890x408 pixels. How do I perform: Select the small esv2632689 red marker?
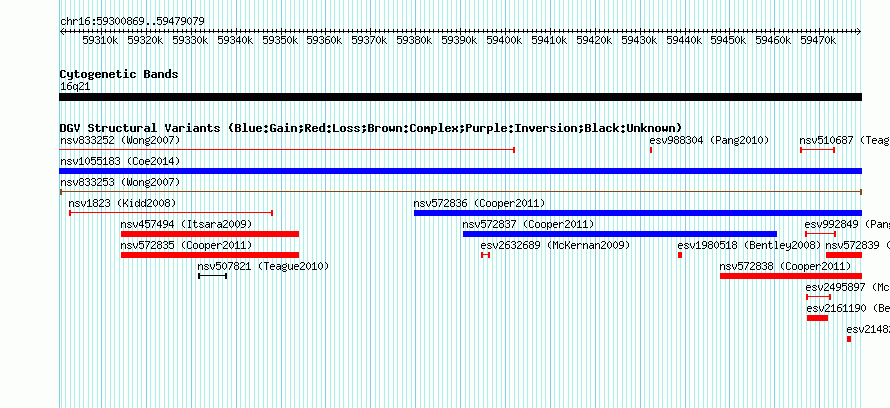coord(485,255)
